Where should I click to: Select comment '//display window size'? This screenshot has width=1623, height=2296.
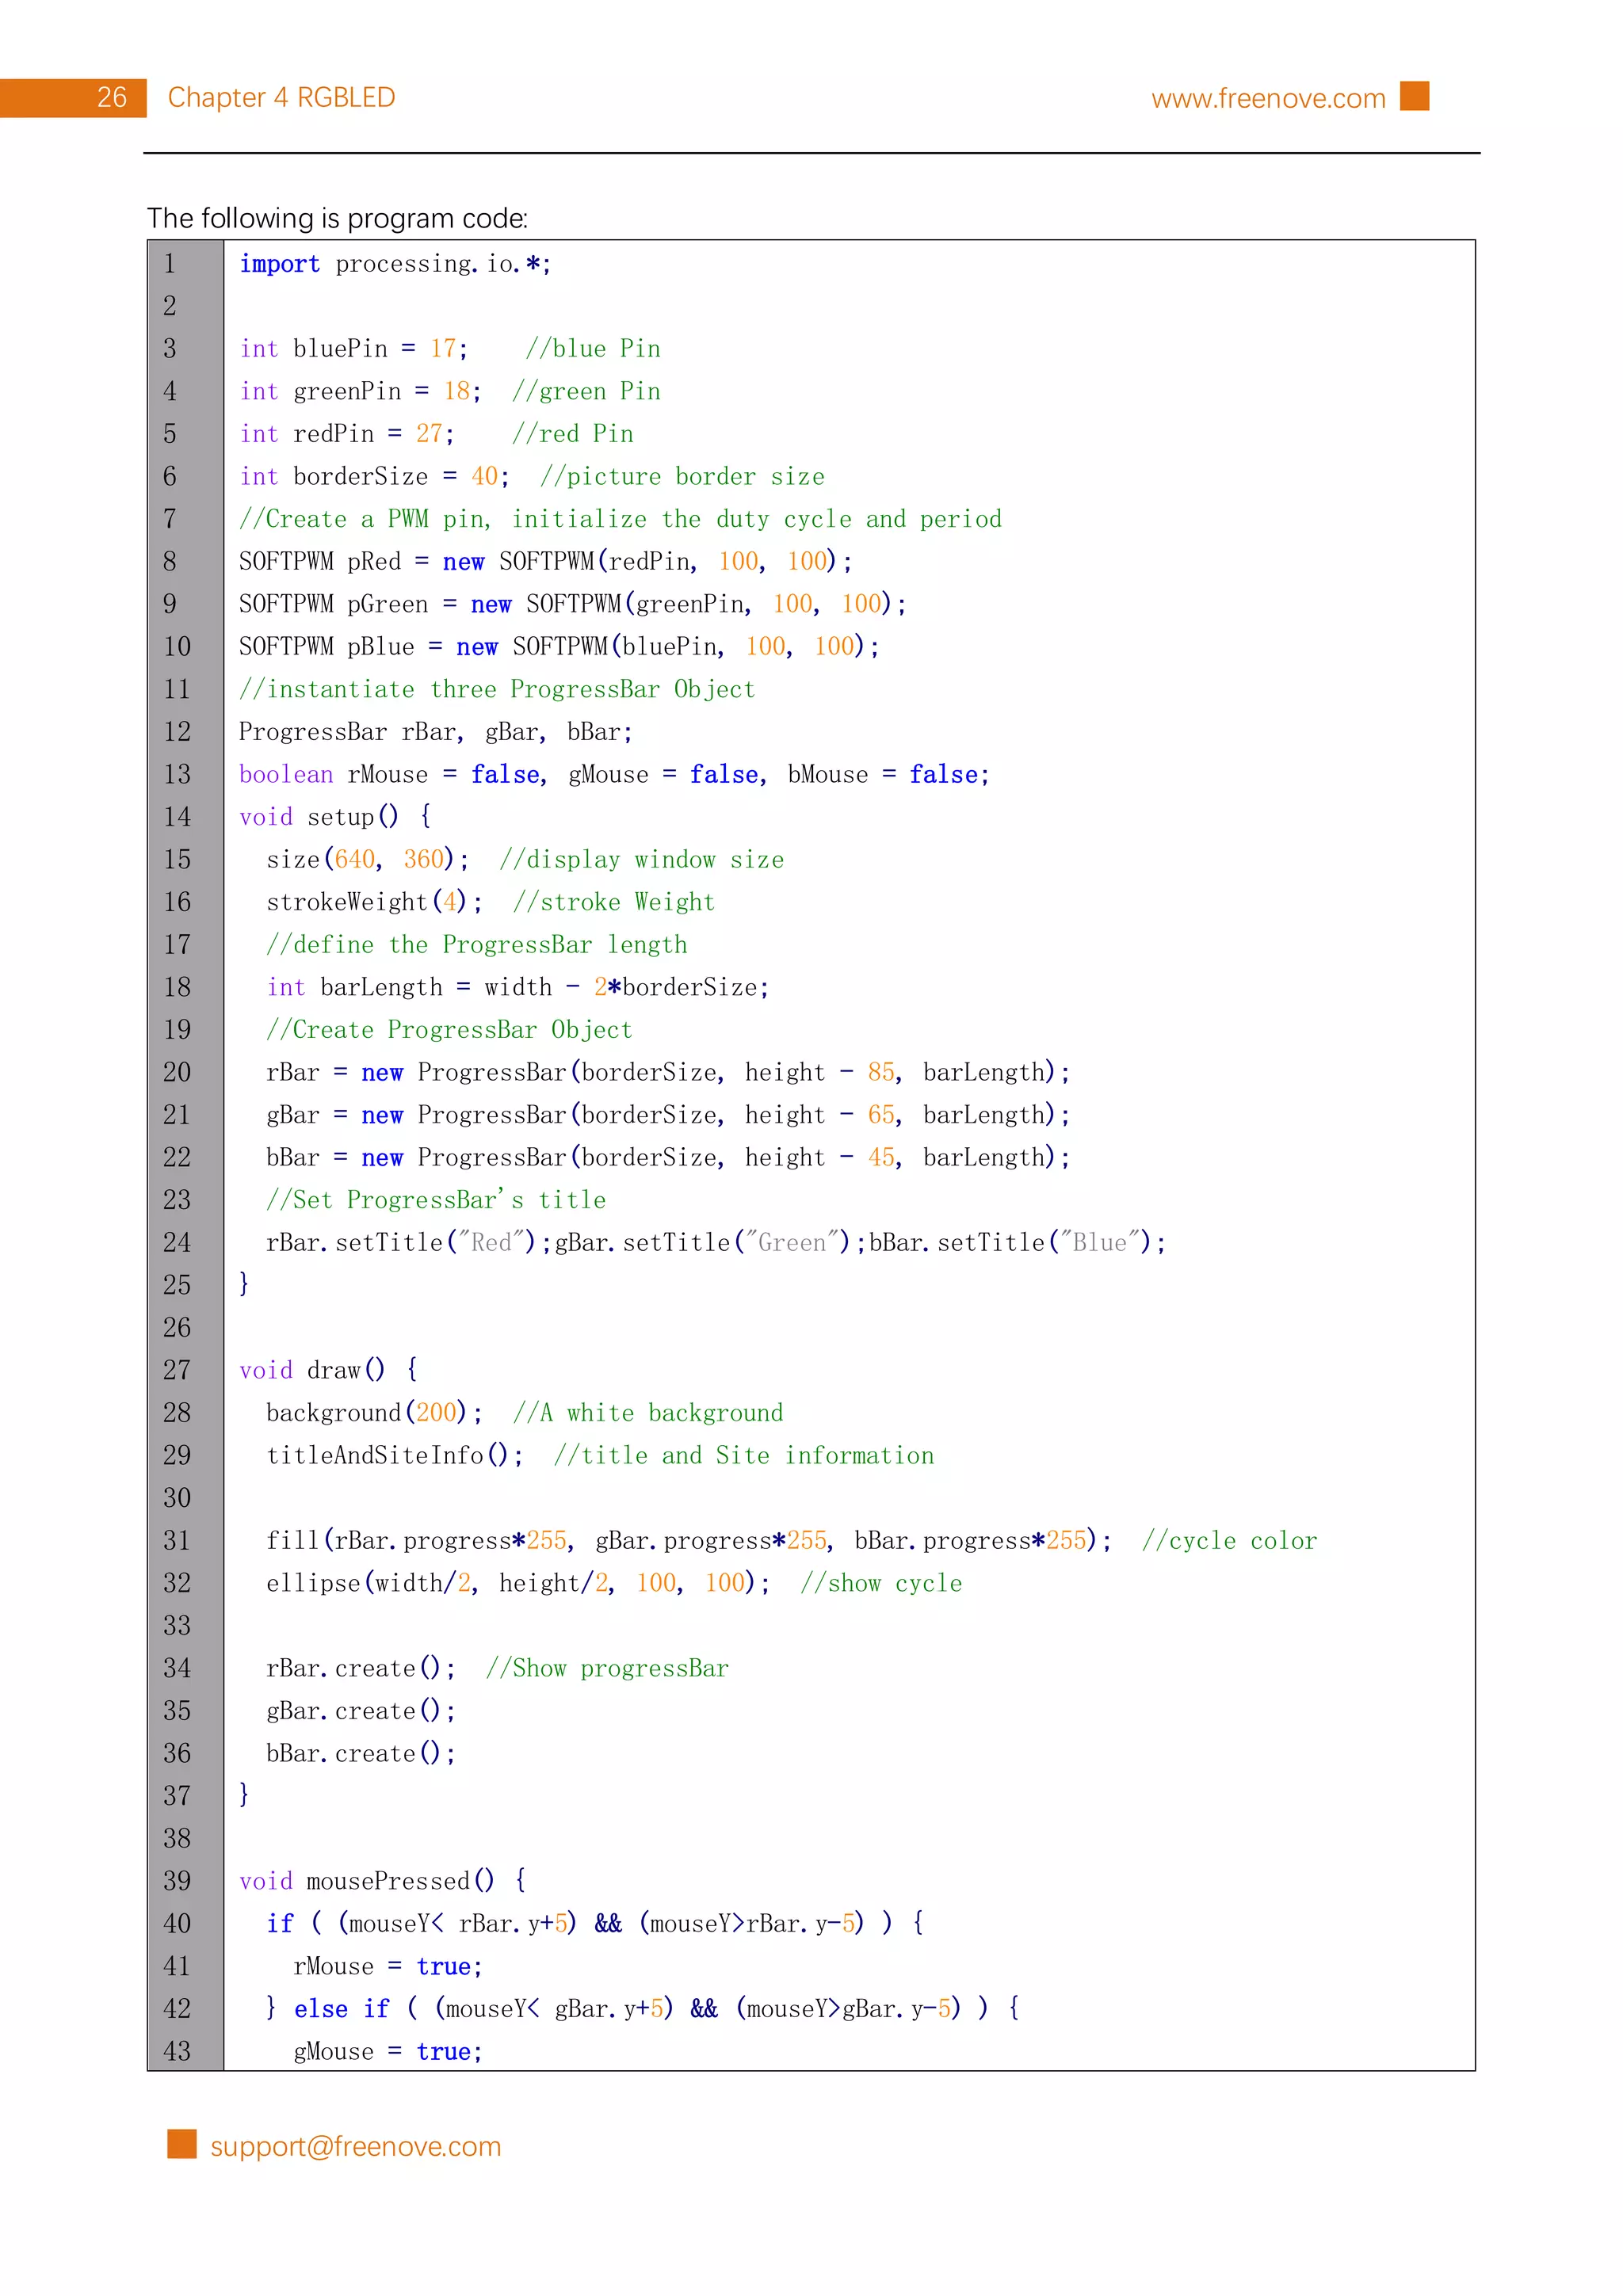(x=641, y=860)
